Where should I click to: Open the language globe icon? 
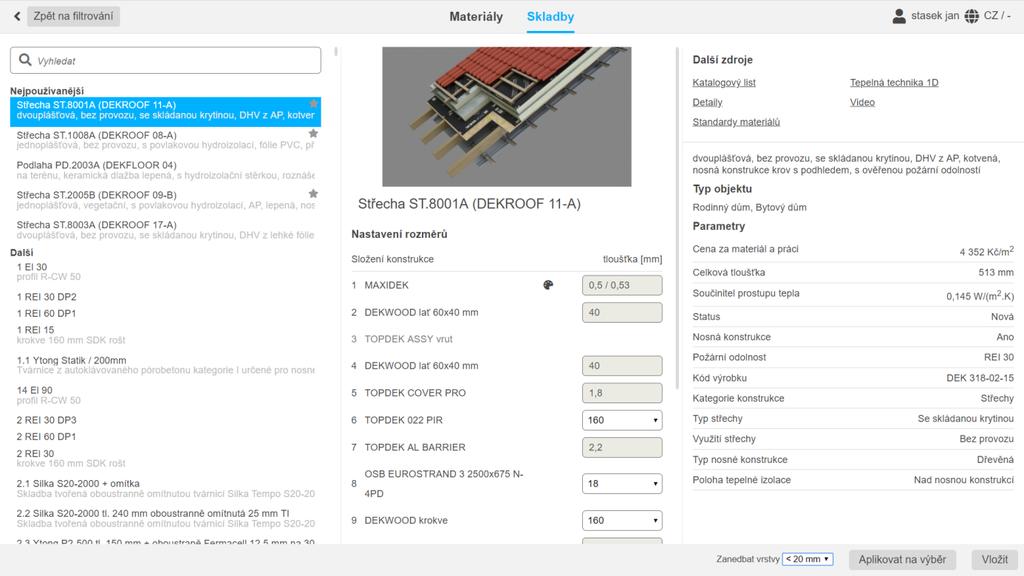tap(972, 16)
